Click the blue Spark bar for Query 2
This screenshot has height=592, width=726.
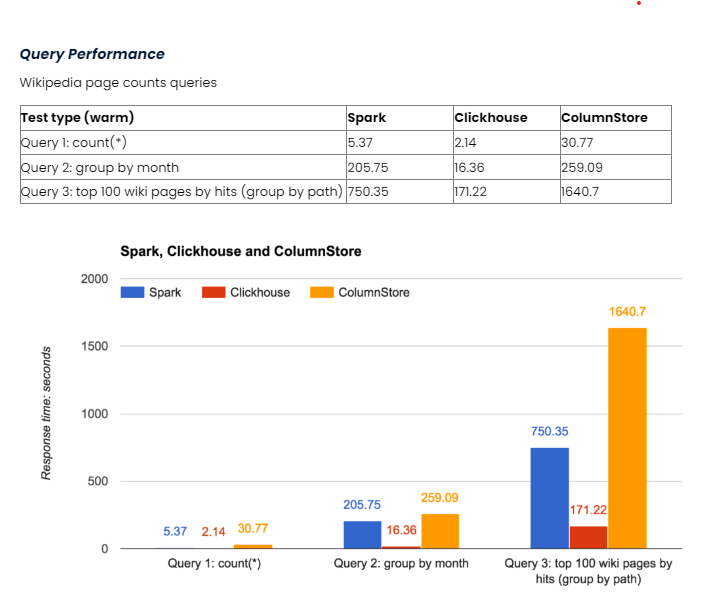[x=363, y=535]
